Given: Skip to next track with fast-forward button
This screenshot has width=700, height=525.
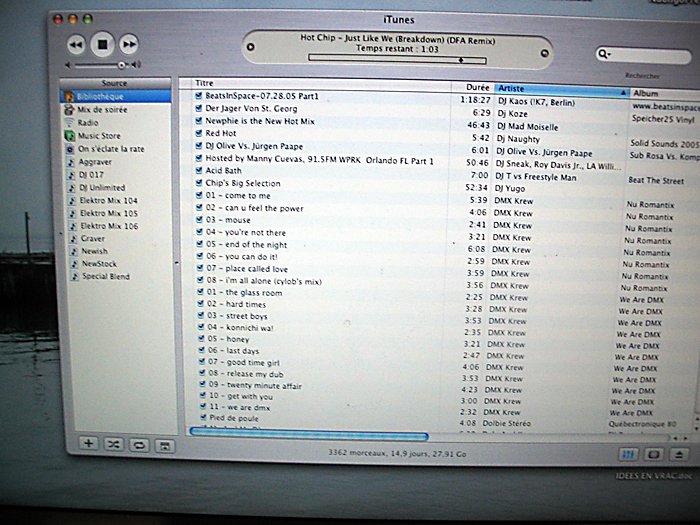Looking at the screenshot, I should tap(129, 44).
